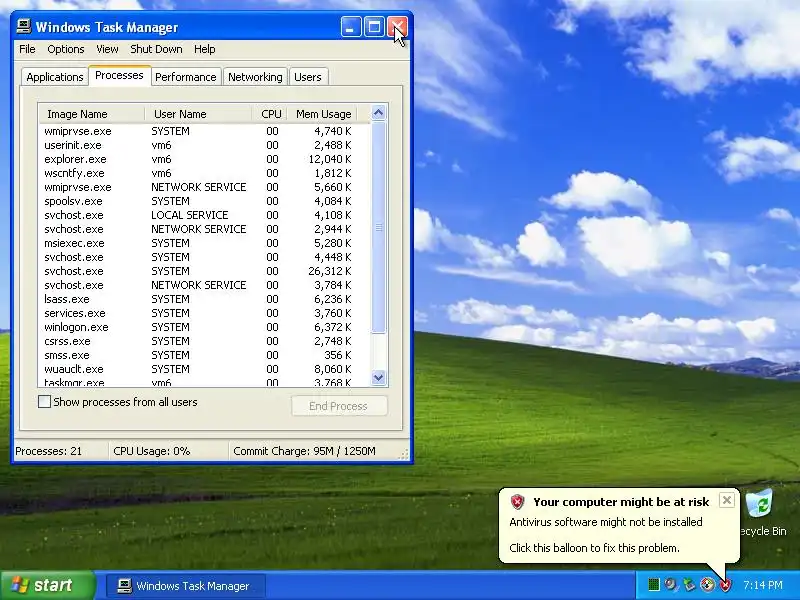The height and width of the screenshot is (600, 800).
Task: Select wmiprvse.exe using 4,740 K
Action: click(204, 131)
